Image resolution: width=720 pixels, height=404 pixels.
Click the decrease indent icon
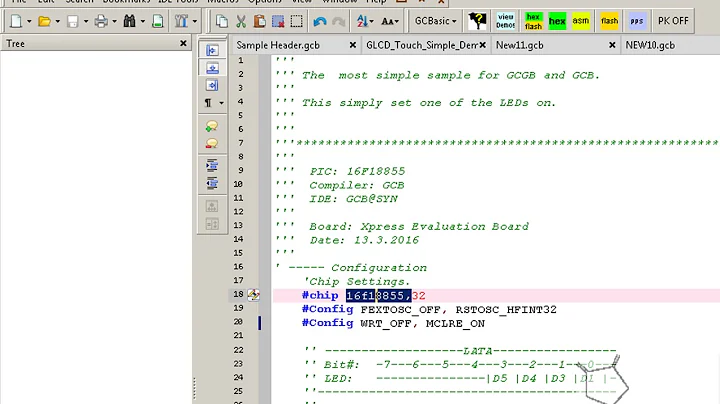tap(212, 184)
